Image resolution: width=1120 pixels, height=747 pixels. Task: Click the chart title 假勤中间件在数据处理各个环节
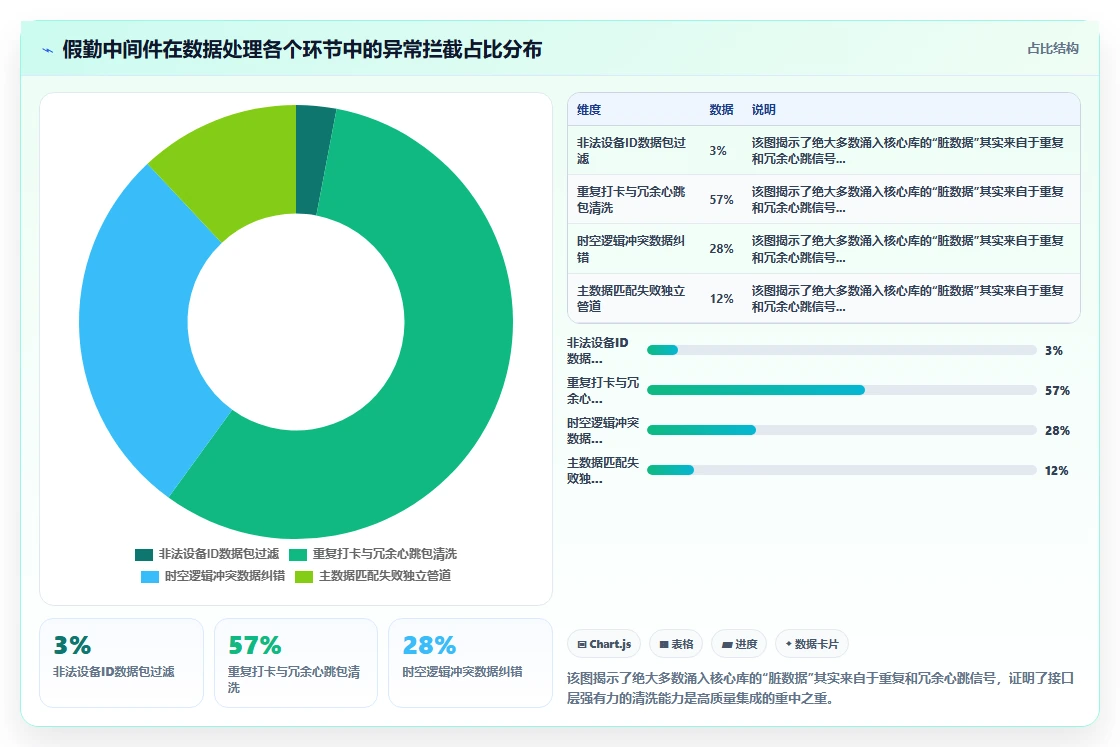pyautogui.click(x=302, y=49)
